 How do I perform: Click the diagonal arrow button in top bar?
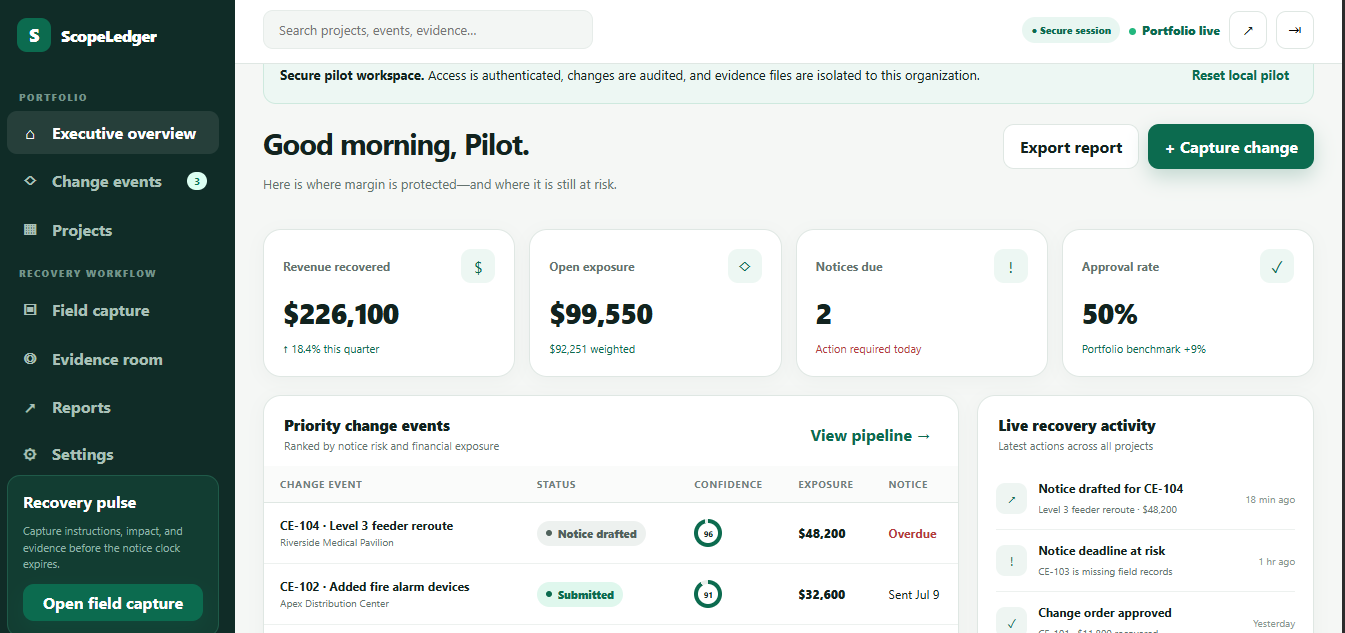1248,30
